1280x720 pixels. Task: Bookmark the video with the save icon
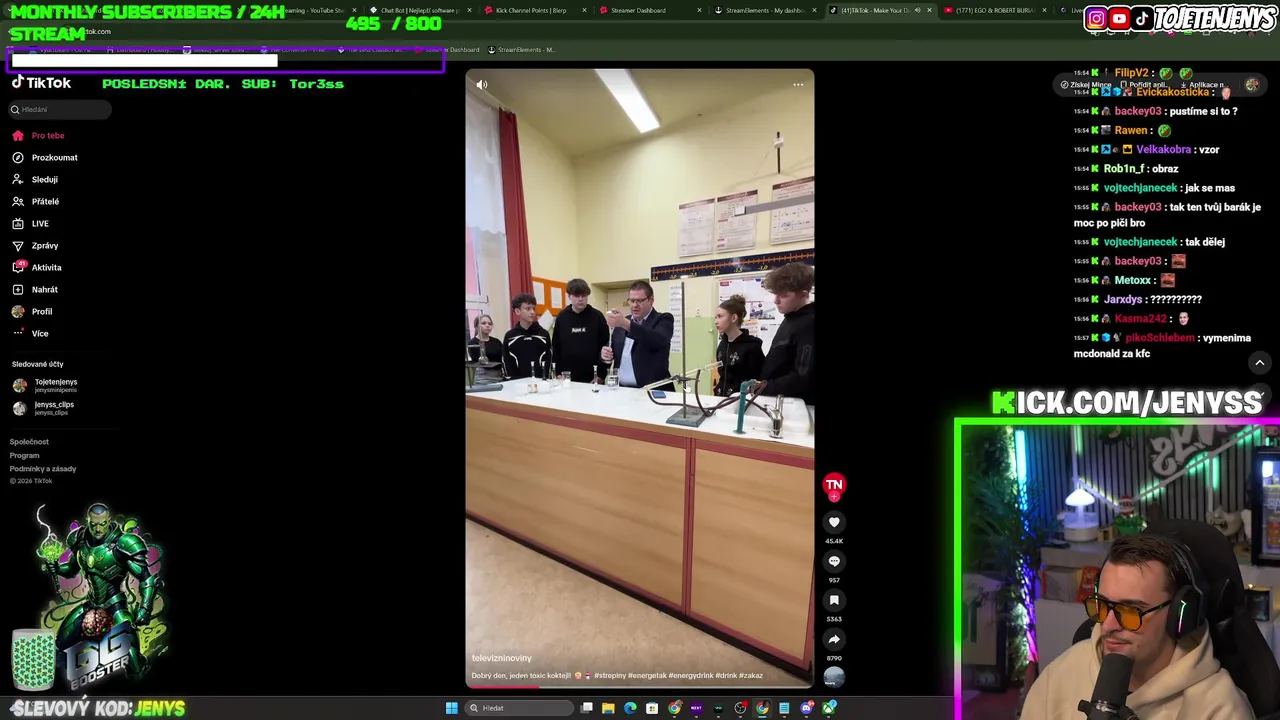point(834,600)
